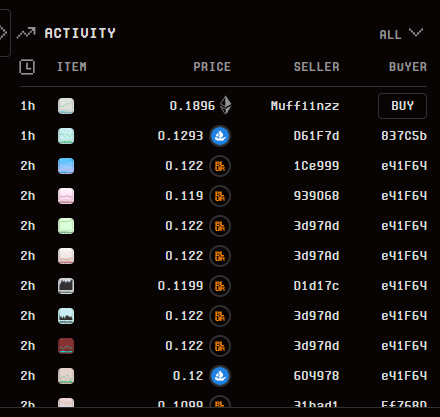Image resolution: width=440 pixels, height=417 pixels.
Task: Click the PRICE column header
Action: (x=212, y=67)
